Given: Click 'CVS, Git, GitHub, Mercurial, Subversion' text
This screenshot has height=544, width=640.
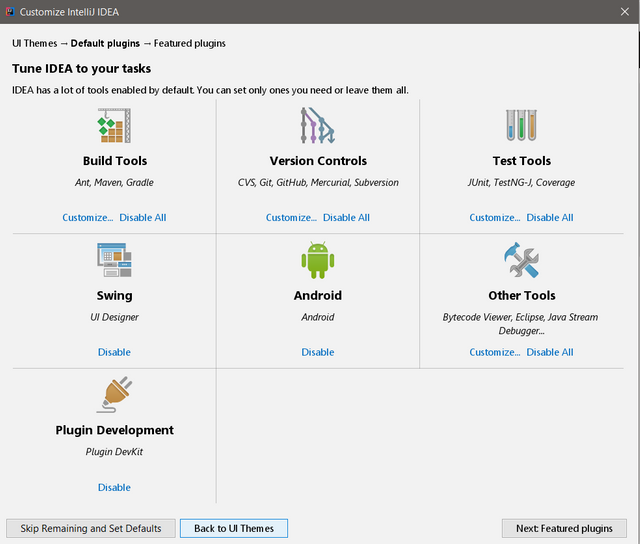Looking at the screenshot, I should [318, 182].
